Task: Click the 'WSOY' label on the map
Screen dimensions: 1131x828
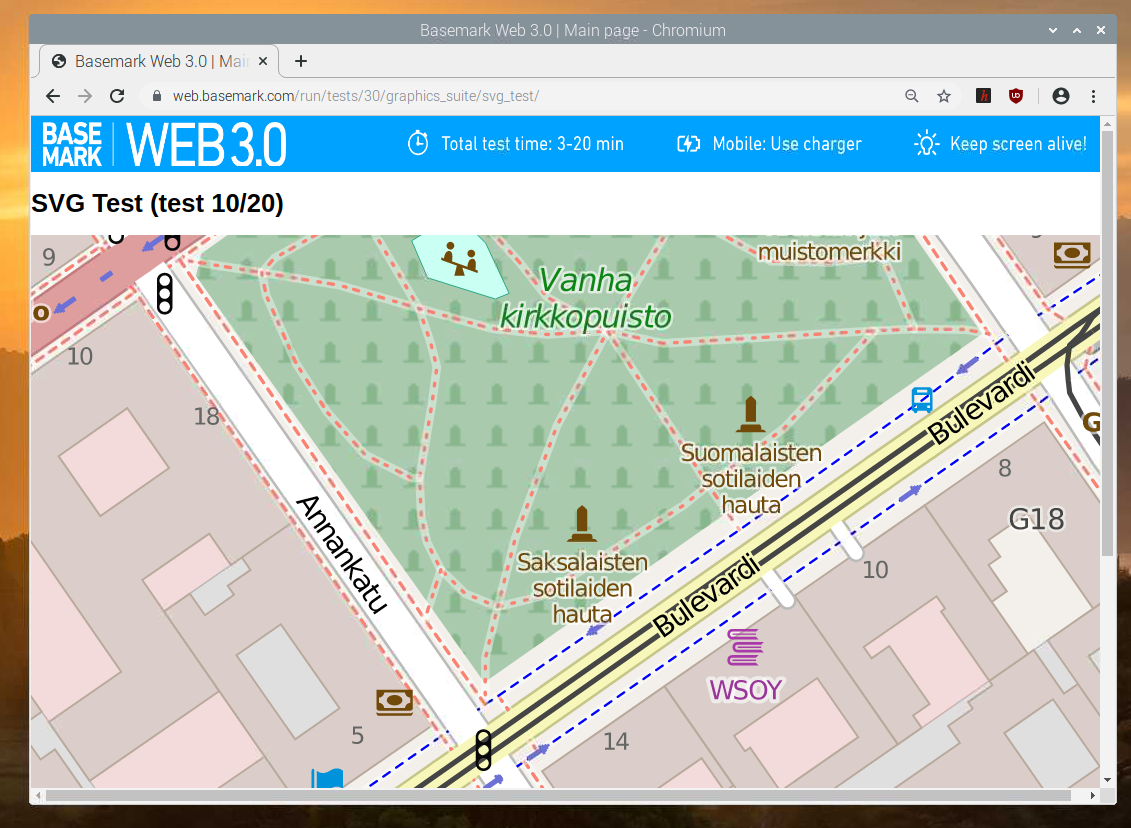Action: point(745,690)
